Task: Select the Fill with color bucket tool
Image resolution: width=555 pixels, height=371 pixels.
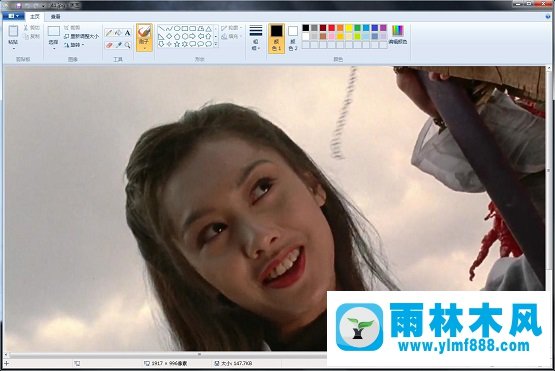Action: point(118,33)
